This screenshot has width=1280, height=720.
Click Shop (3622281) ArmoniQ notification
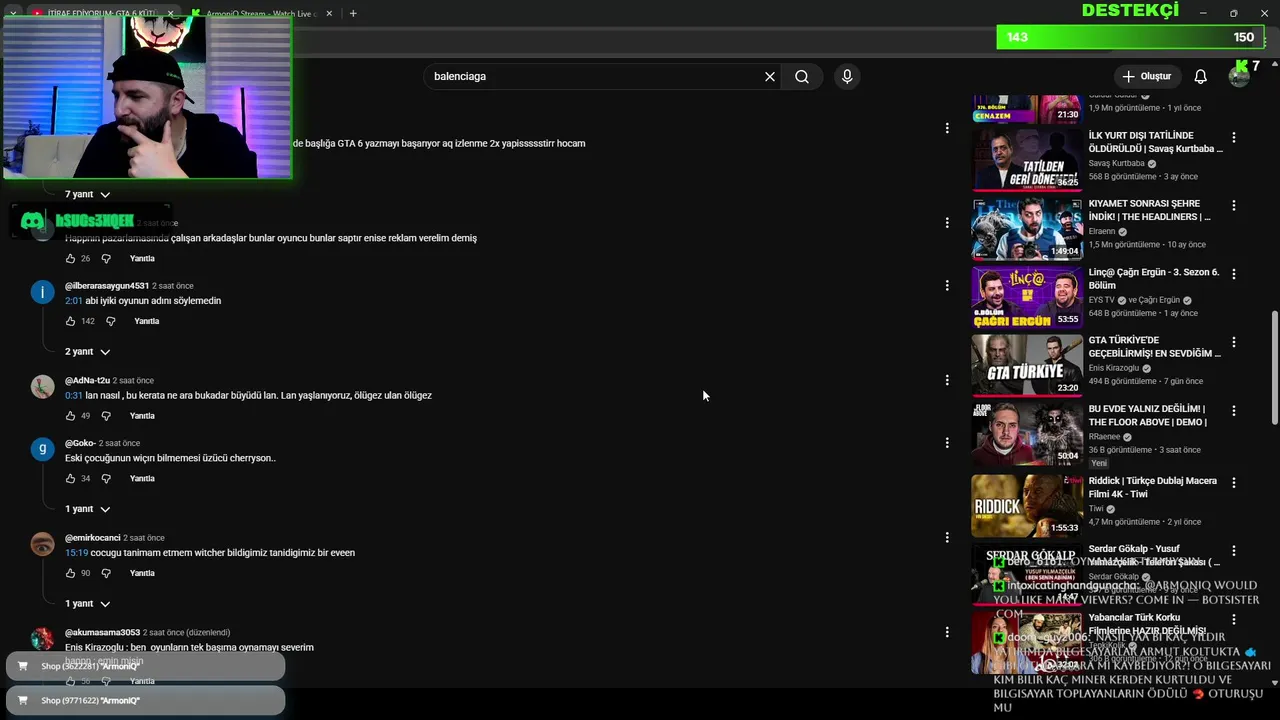click(x=145, y=666)
